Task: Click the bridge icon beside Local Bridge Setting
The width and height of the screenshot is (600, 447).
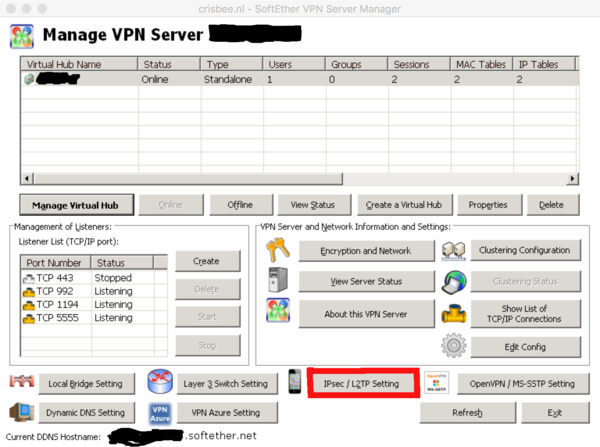Action: (22, 381)
